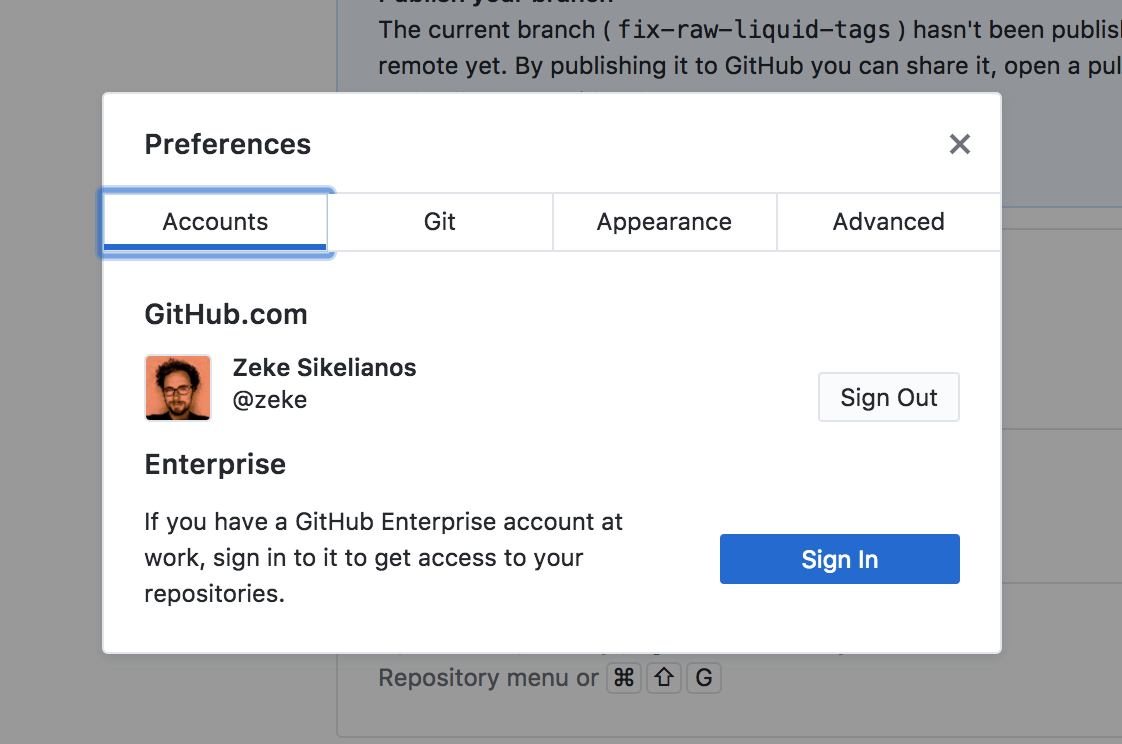Click the G keyboard key badge

click(x=703, y=678)
